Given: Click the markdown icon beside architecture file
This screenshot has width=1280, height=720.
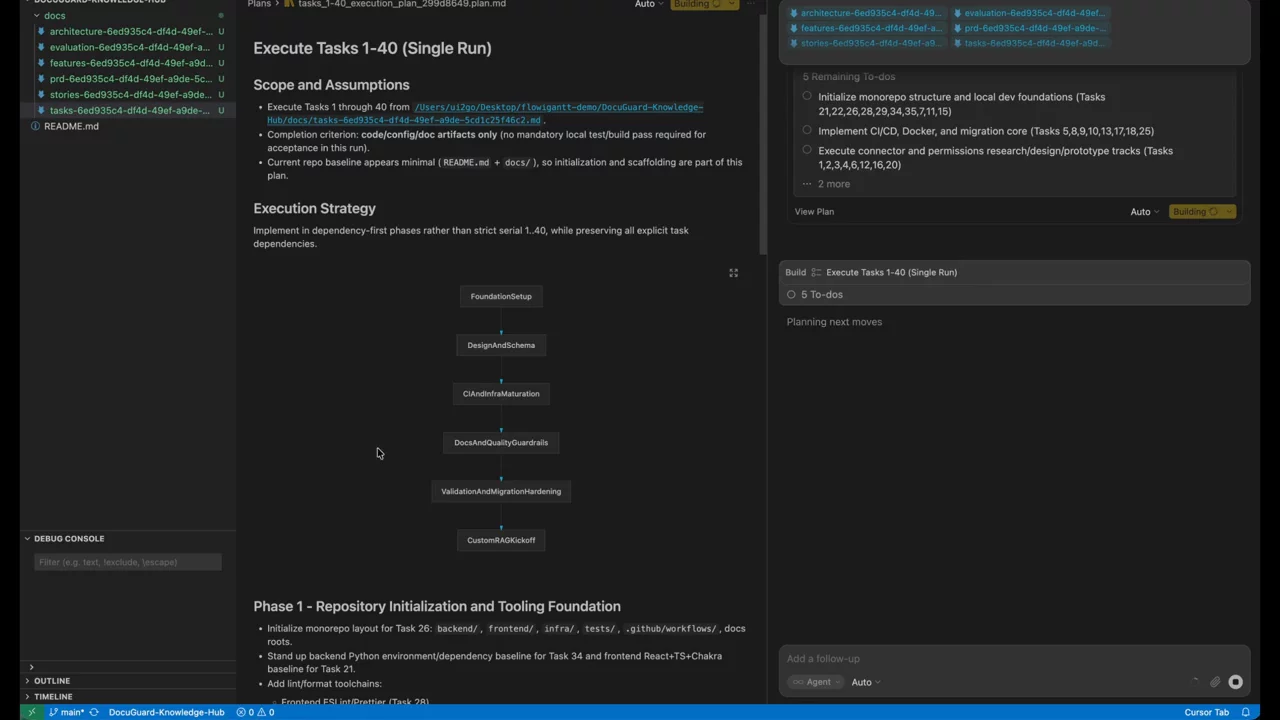Looking at the screenshot, I should [x=42, y=31].
